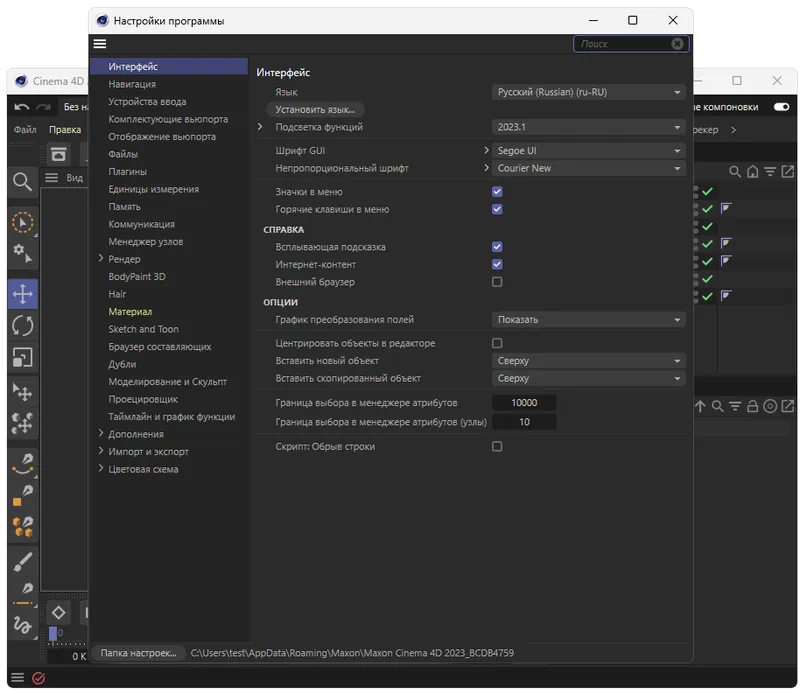Click the target circle icon beside the lock
Screen dimensions: 800x694
[x=770, y=406]
